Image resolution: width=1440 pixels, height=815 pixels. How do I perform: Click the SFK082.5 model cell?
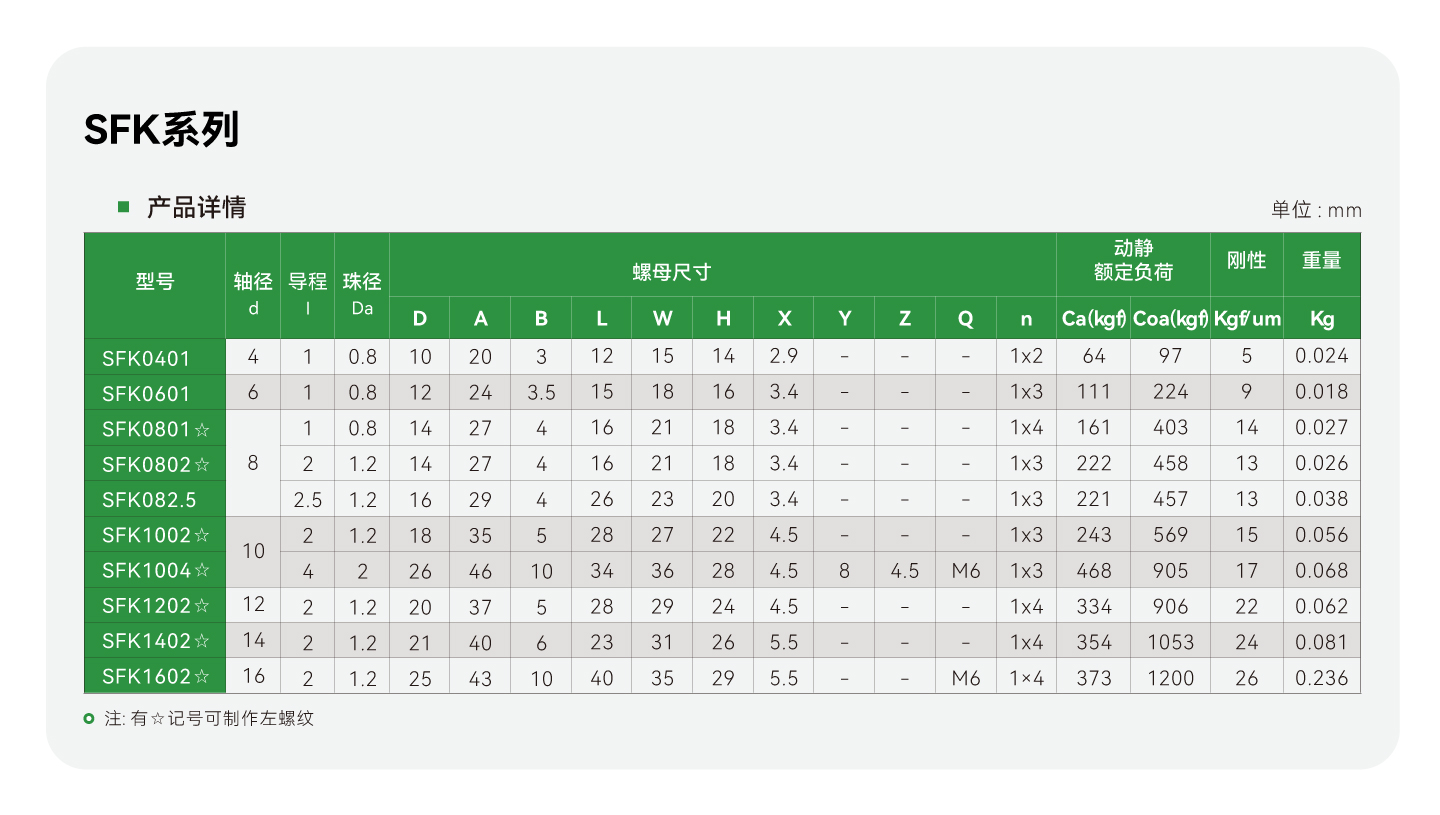149,500
